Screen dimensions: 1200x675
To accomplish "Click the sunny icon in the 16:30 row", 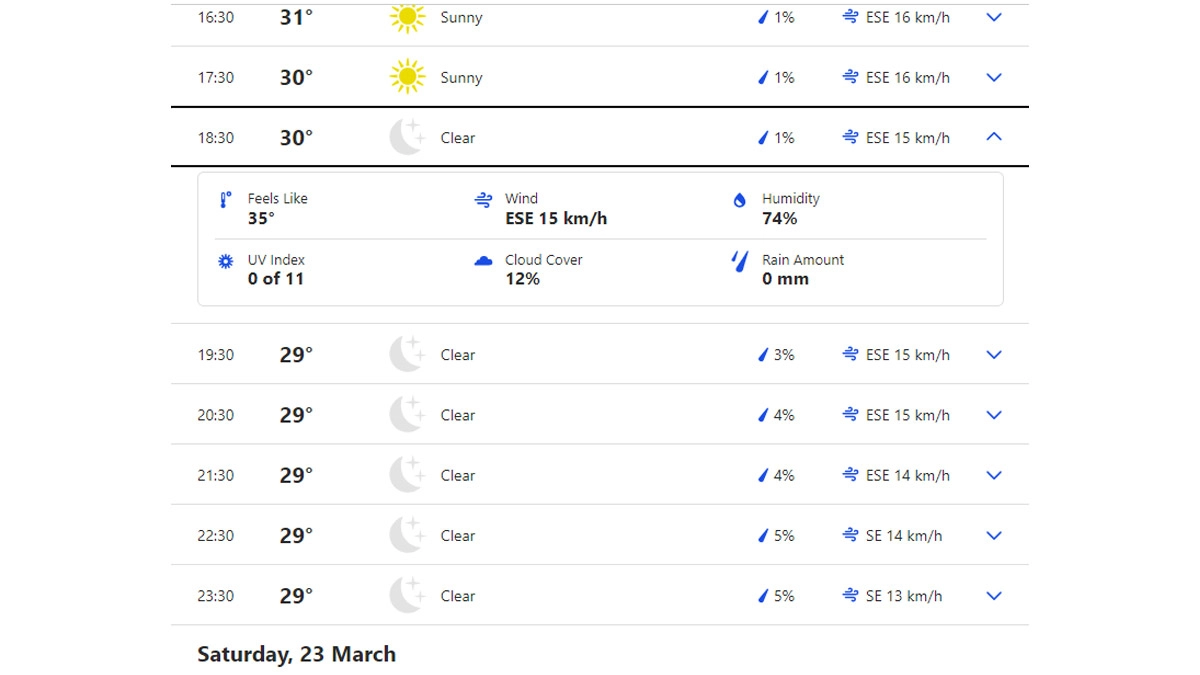I will pyautogui.click(x=407, y=17).
